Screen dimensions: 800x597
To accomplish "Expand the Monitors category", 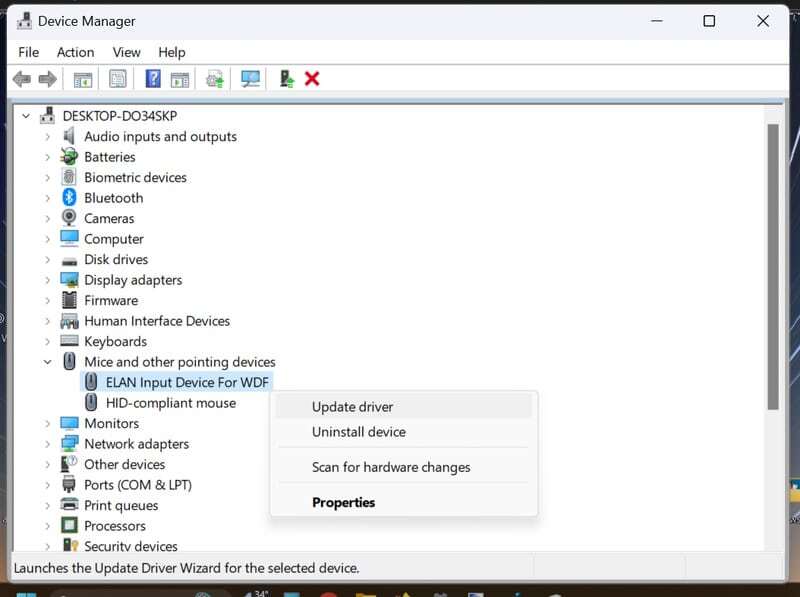I will [47, 424].
